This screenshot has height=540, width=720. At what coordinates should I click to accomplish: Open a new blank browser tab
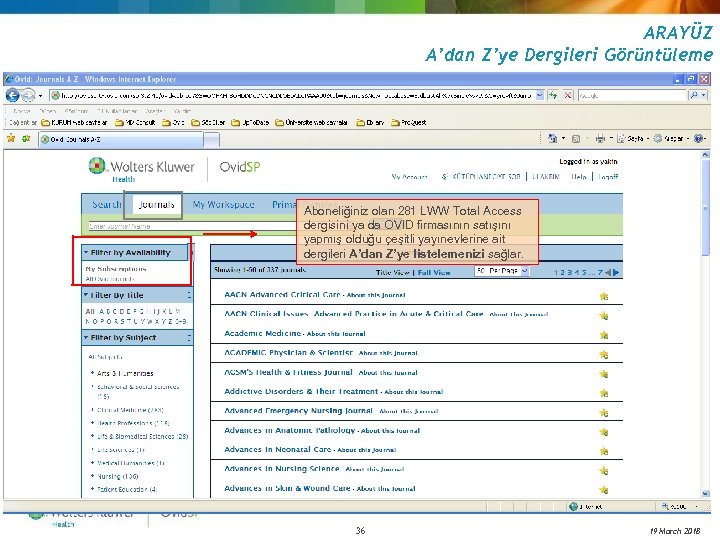(x=211, y=140)
